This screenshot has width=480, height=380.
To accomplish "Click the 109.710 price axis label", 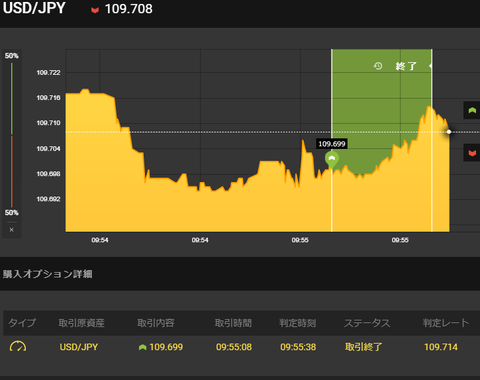I will [48, 123].
